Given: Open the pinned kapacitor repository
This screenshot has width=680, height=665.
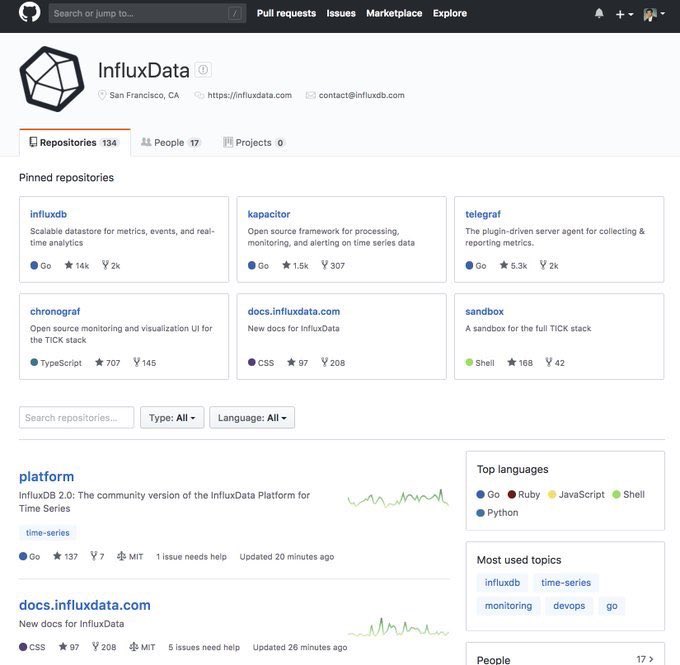Looking at the screenshot, I should coord(268,214).
